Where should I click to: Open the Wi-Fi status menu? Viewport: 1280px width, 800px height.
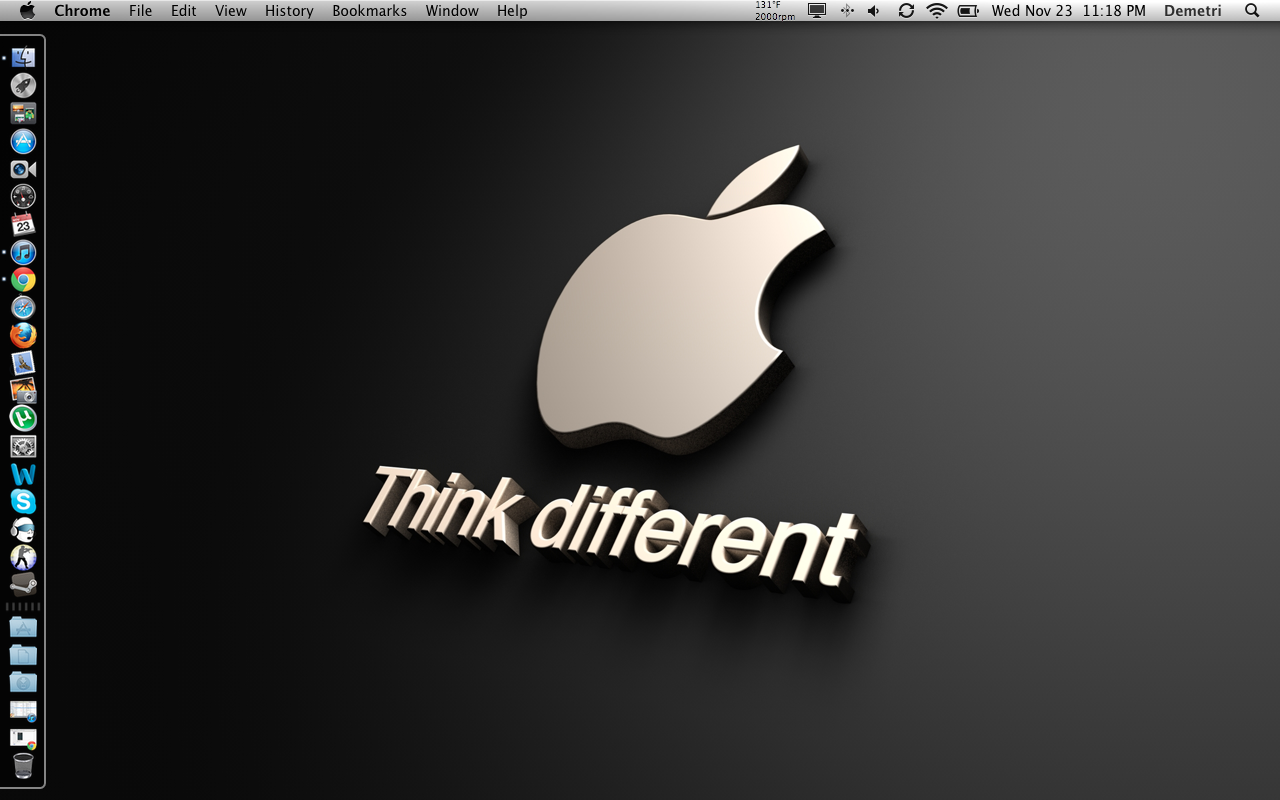click(x=937, y=11)
